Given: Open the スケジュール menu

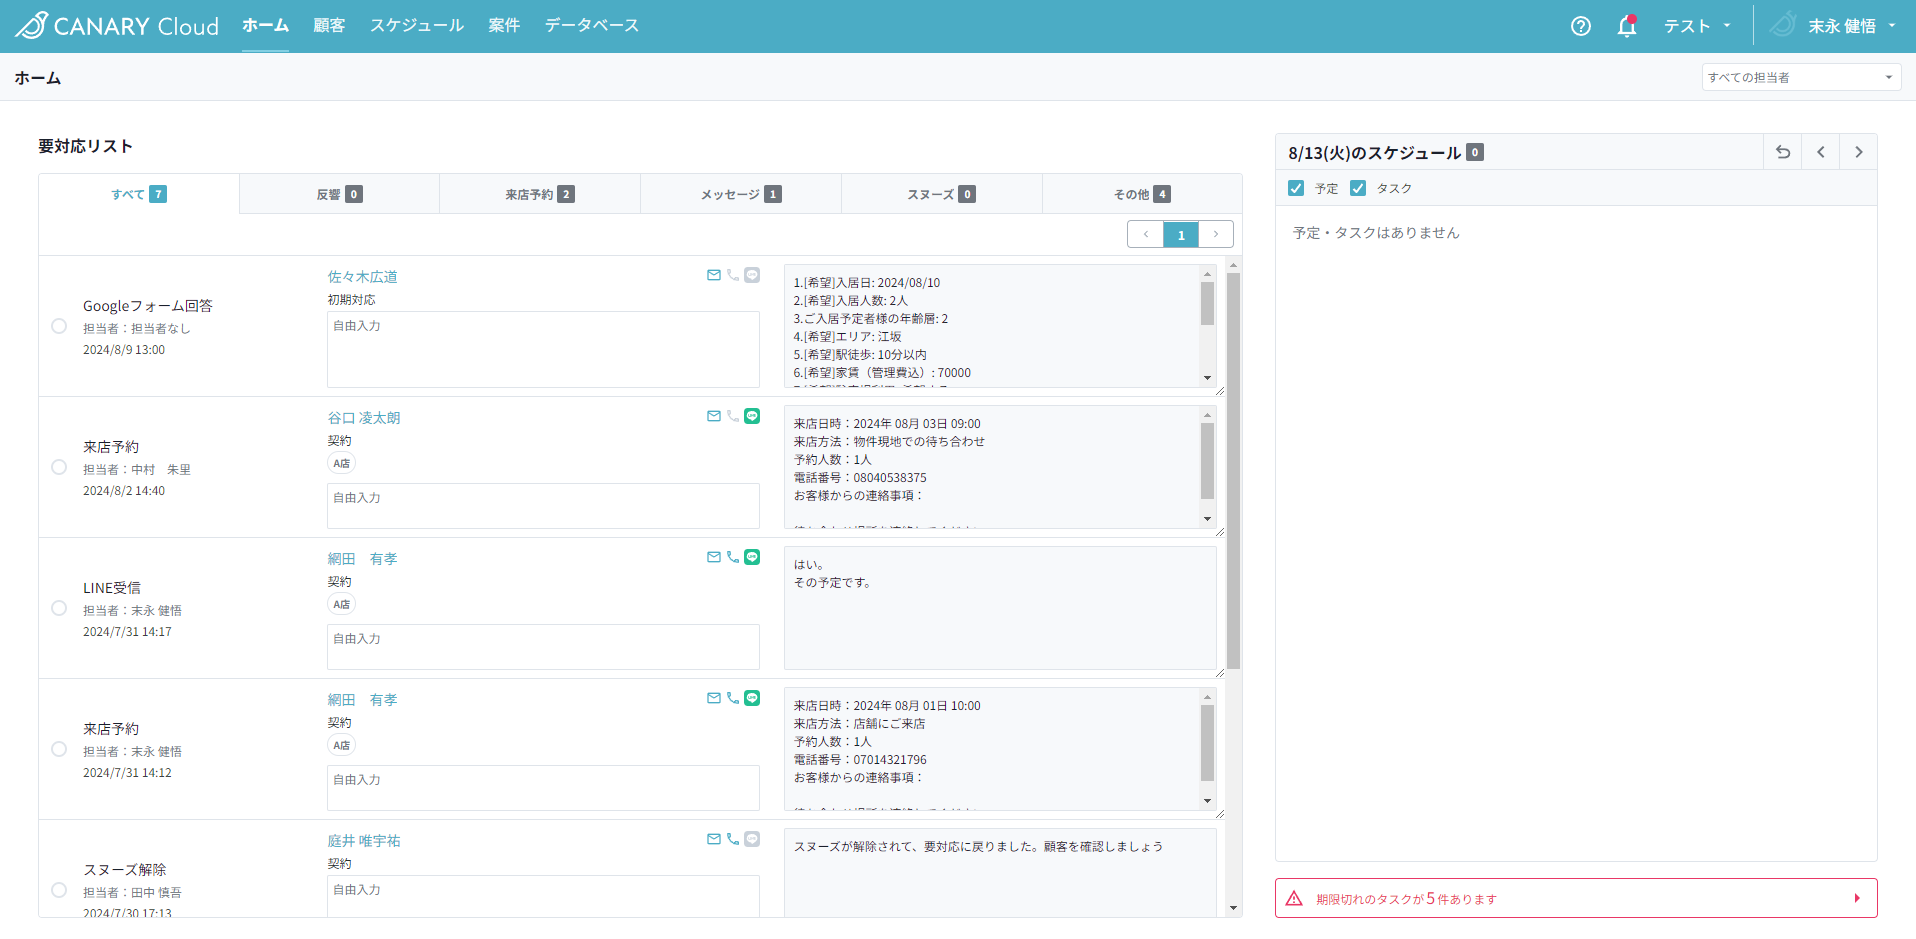Looking at the screenshot, I should (417, 26).
